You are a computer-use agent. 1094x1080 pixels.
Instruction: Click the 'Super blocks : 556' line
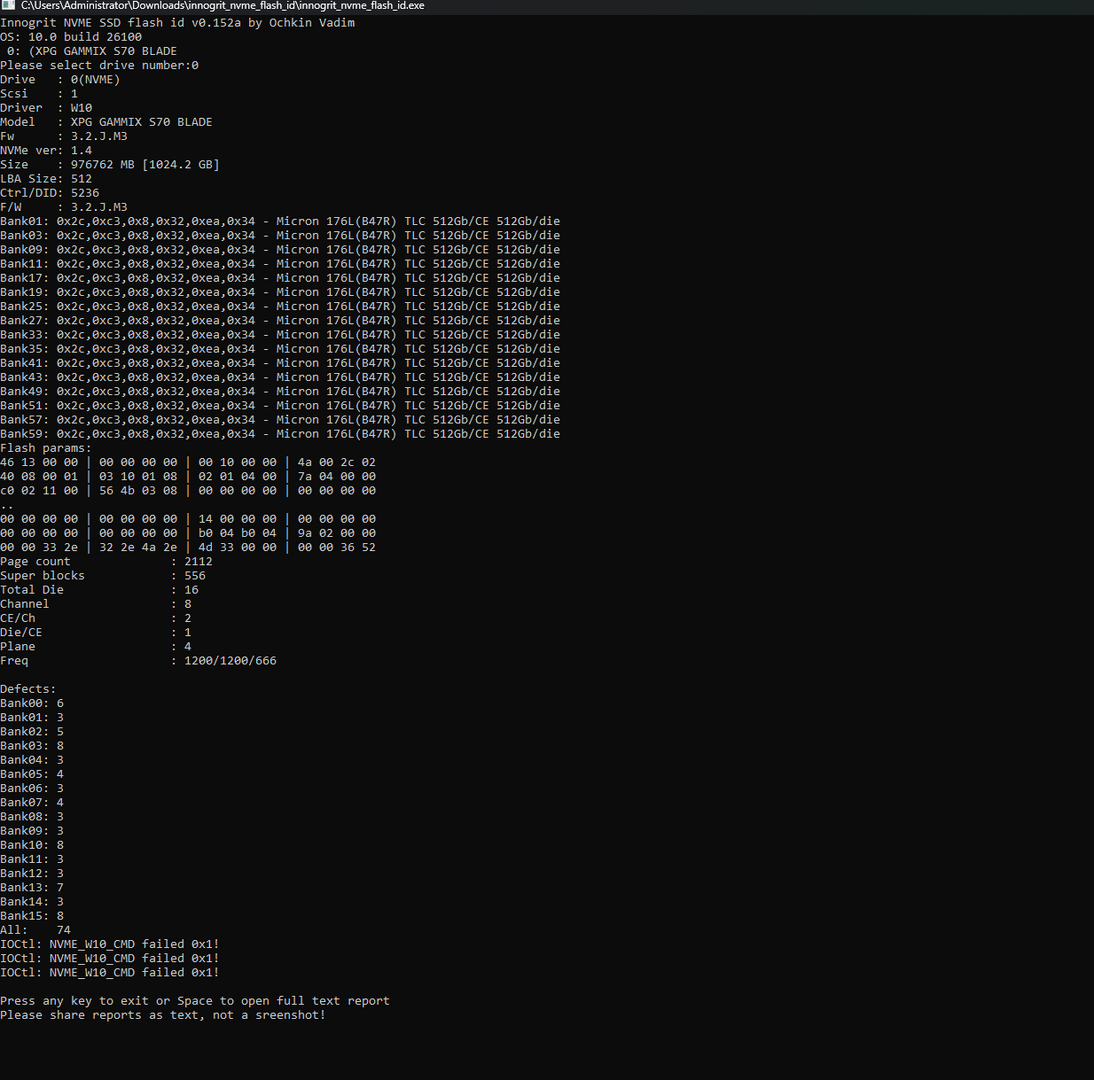[103, 576]
